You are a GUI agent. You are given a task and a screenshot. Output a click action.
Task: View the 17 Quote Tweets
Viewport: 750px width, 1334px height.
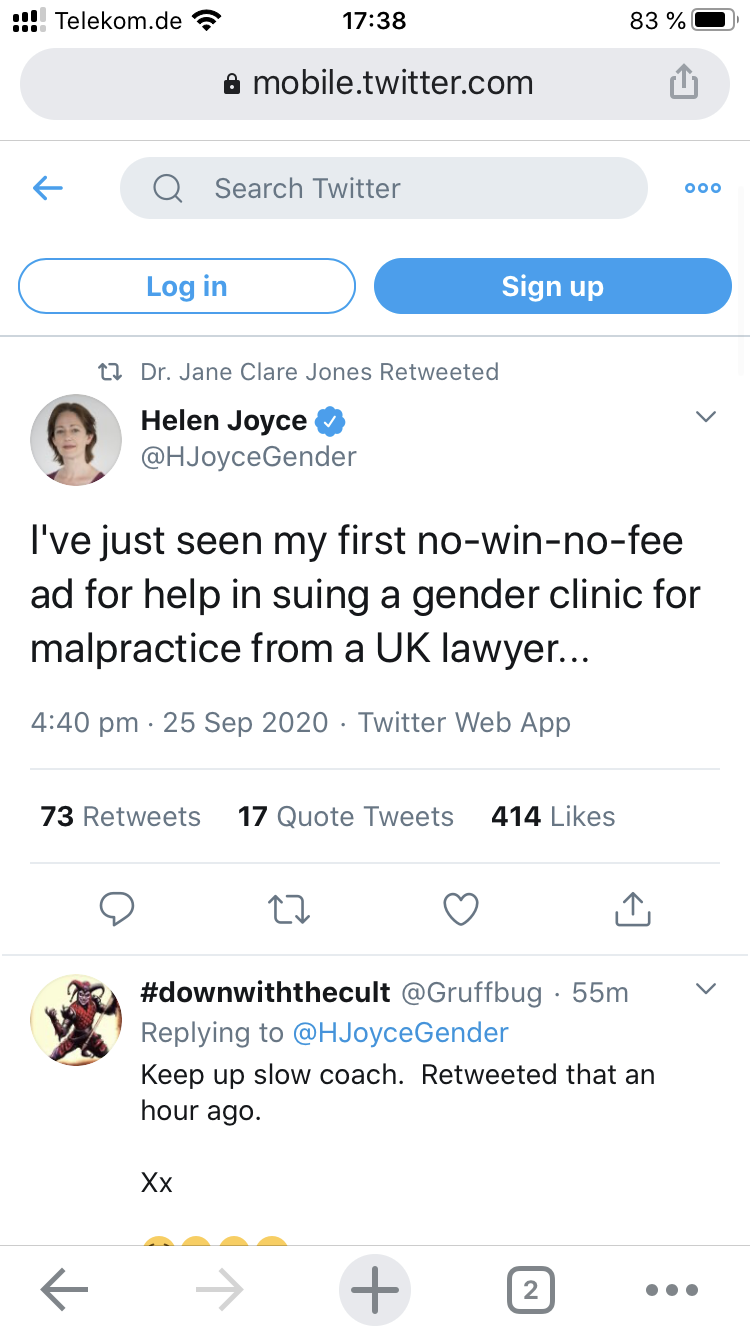point(346,816)
